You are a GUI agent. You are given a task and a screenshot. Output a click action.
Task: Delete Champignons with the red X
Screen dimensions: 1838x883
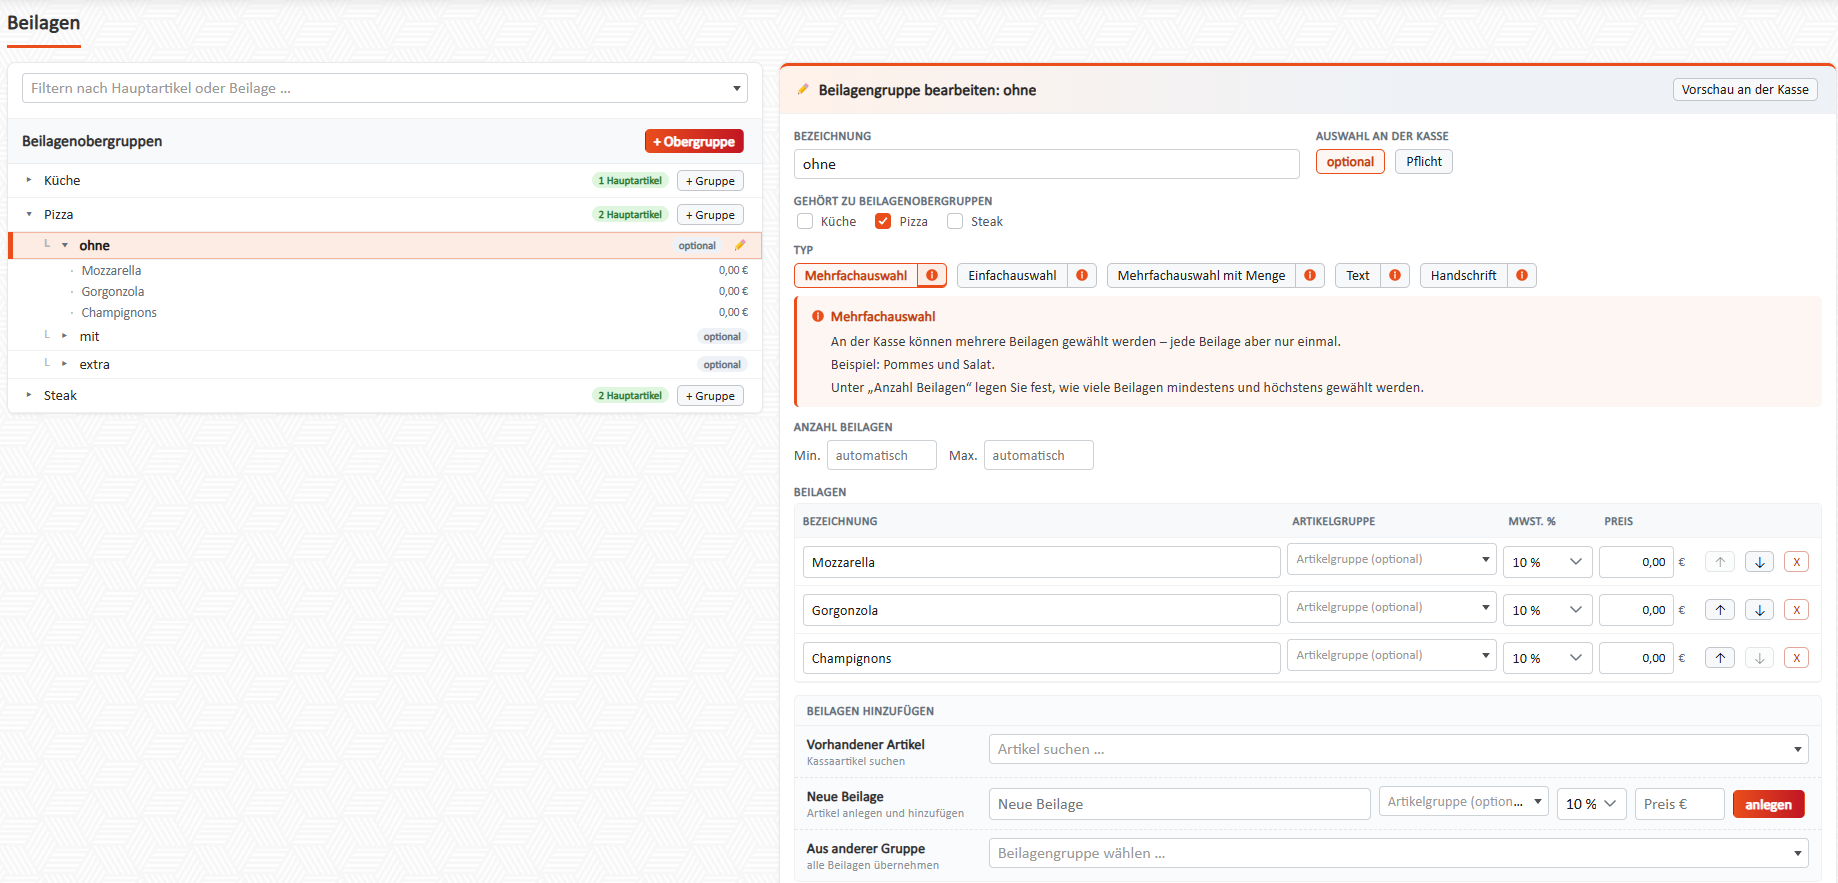click(1797, 658)
